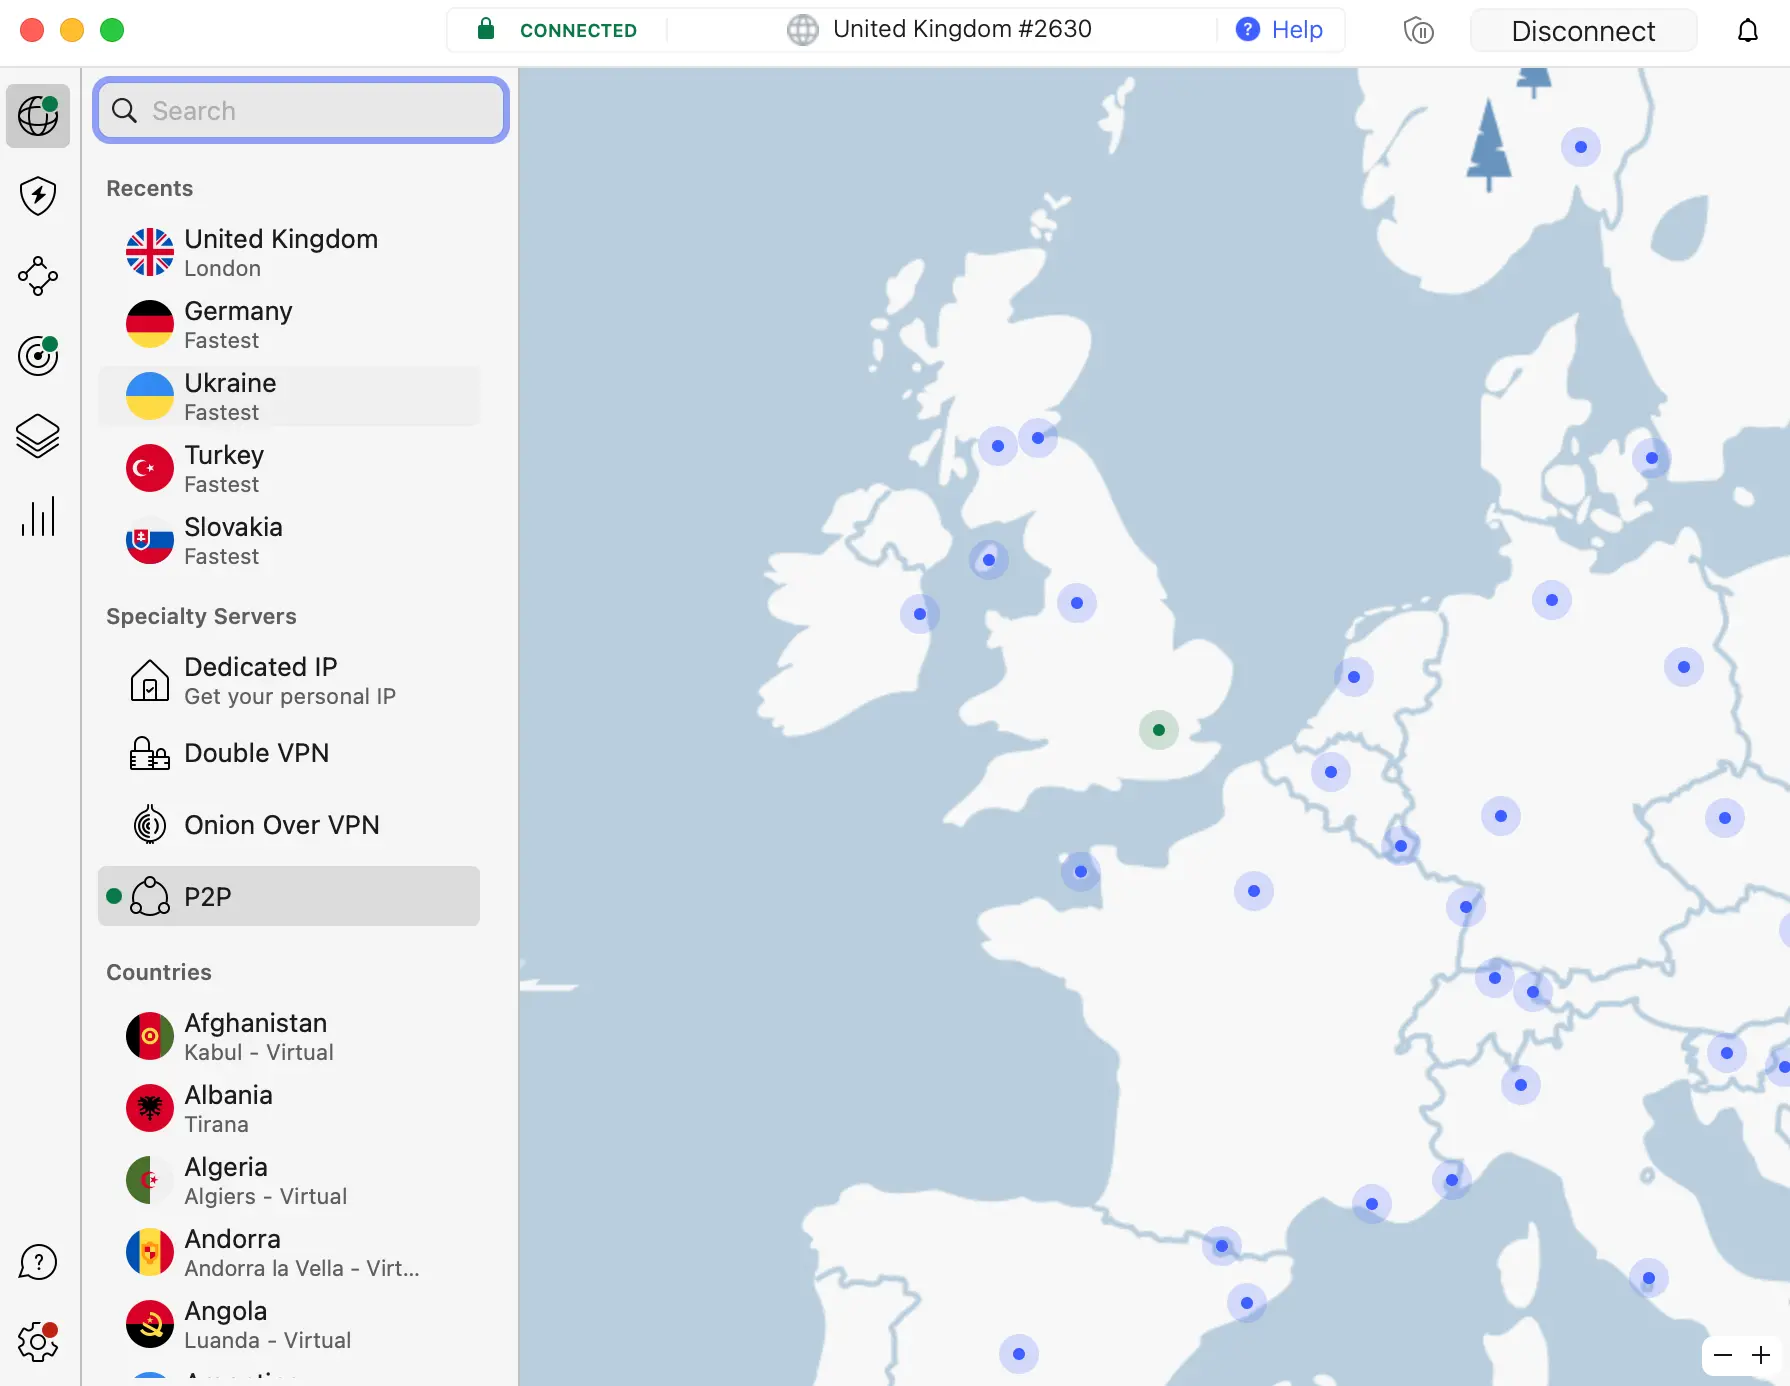This screenshot has height=1386, width=1790.
Task: Click the green connected server marker on map
Action: pos(1158,730)
